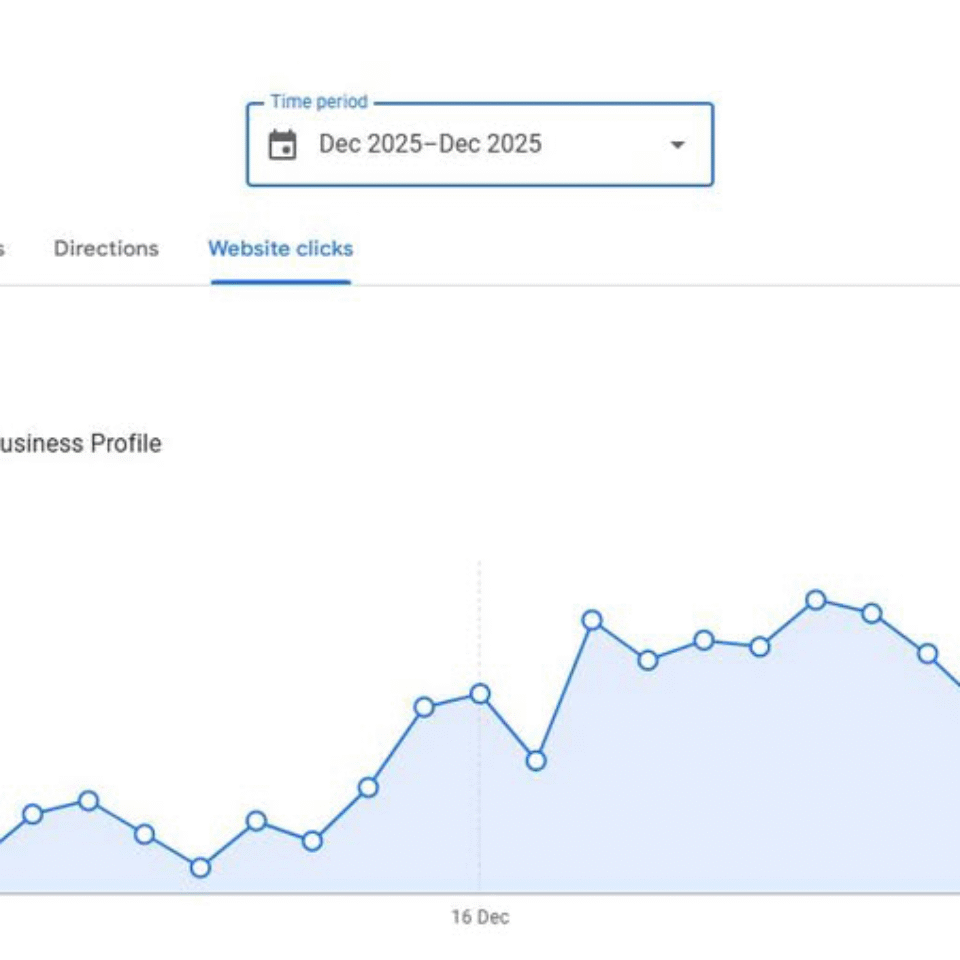Image resolution: width=960 pixels, height=960 pixels.
Task: Select the Website clicks tab
Action: [280, 249]
